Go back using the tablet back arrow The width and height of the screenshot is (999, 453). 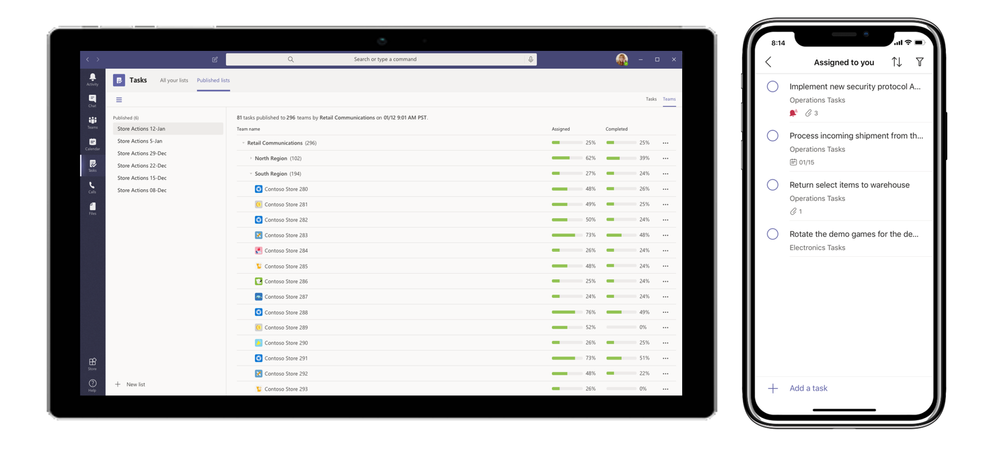(x=88, y=59)
